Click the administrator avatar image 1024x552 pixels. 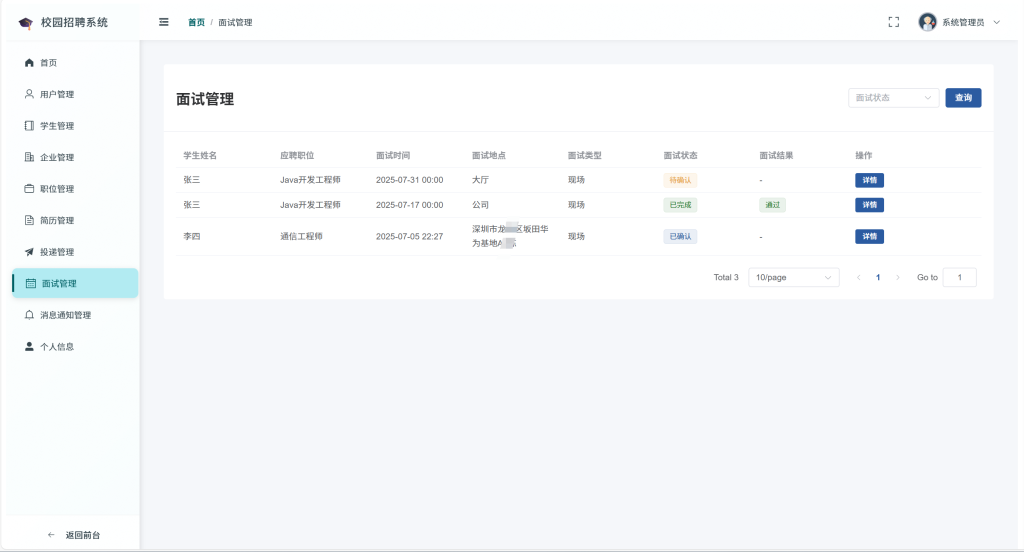tap(927, 22)
